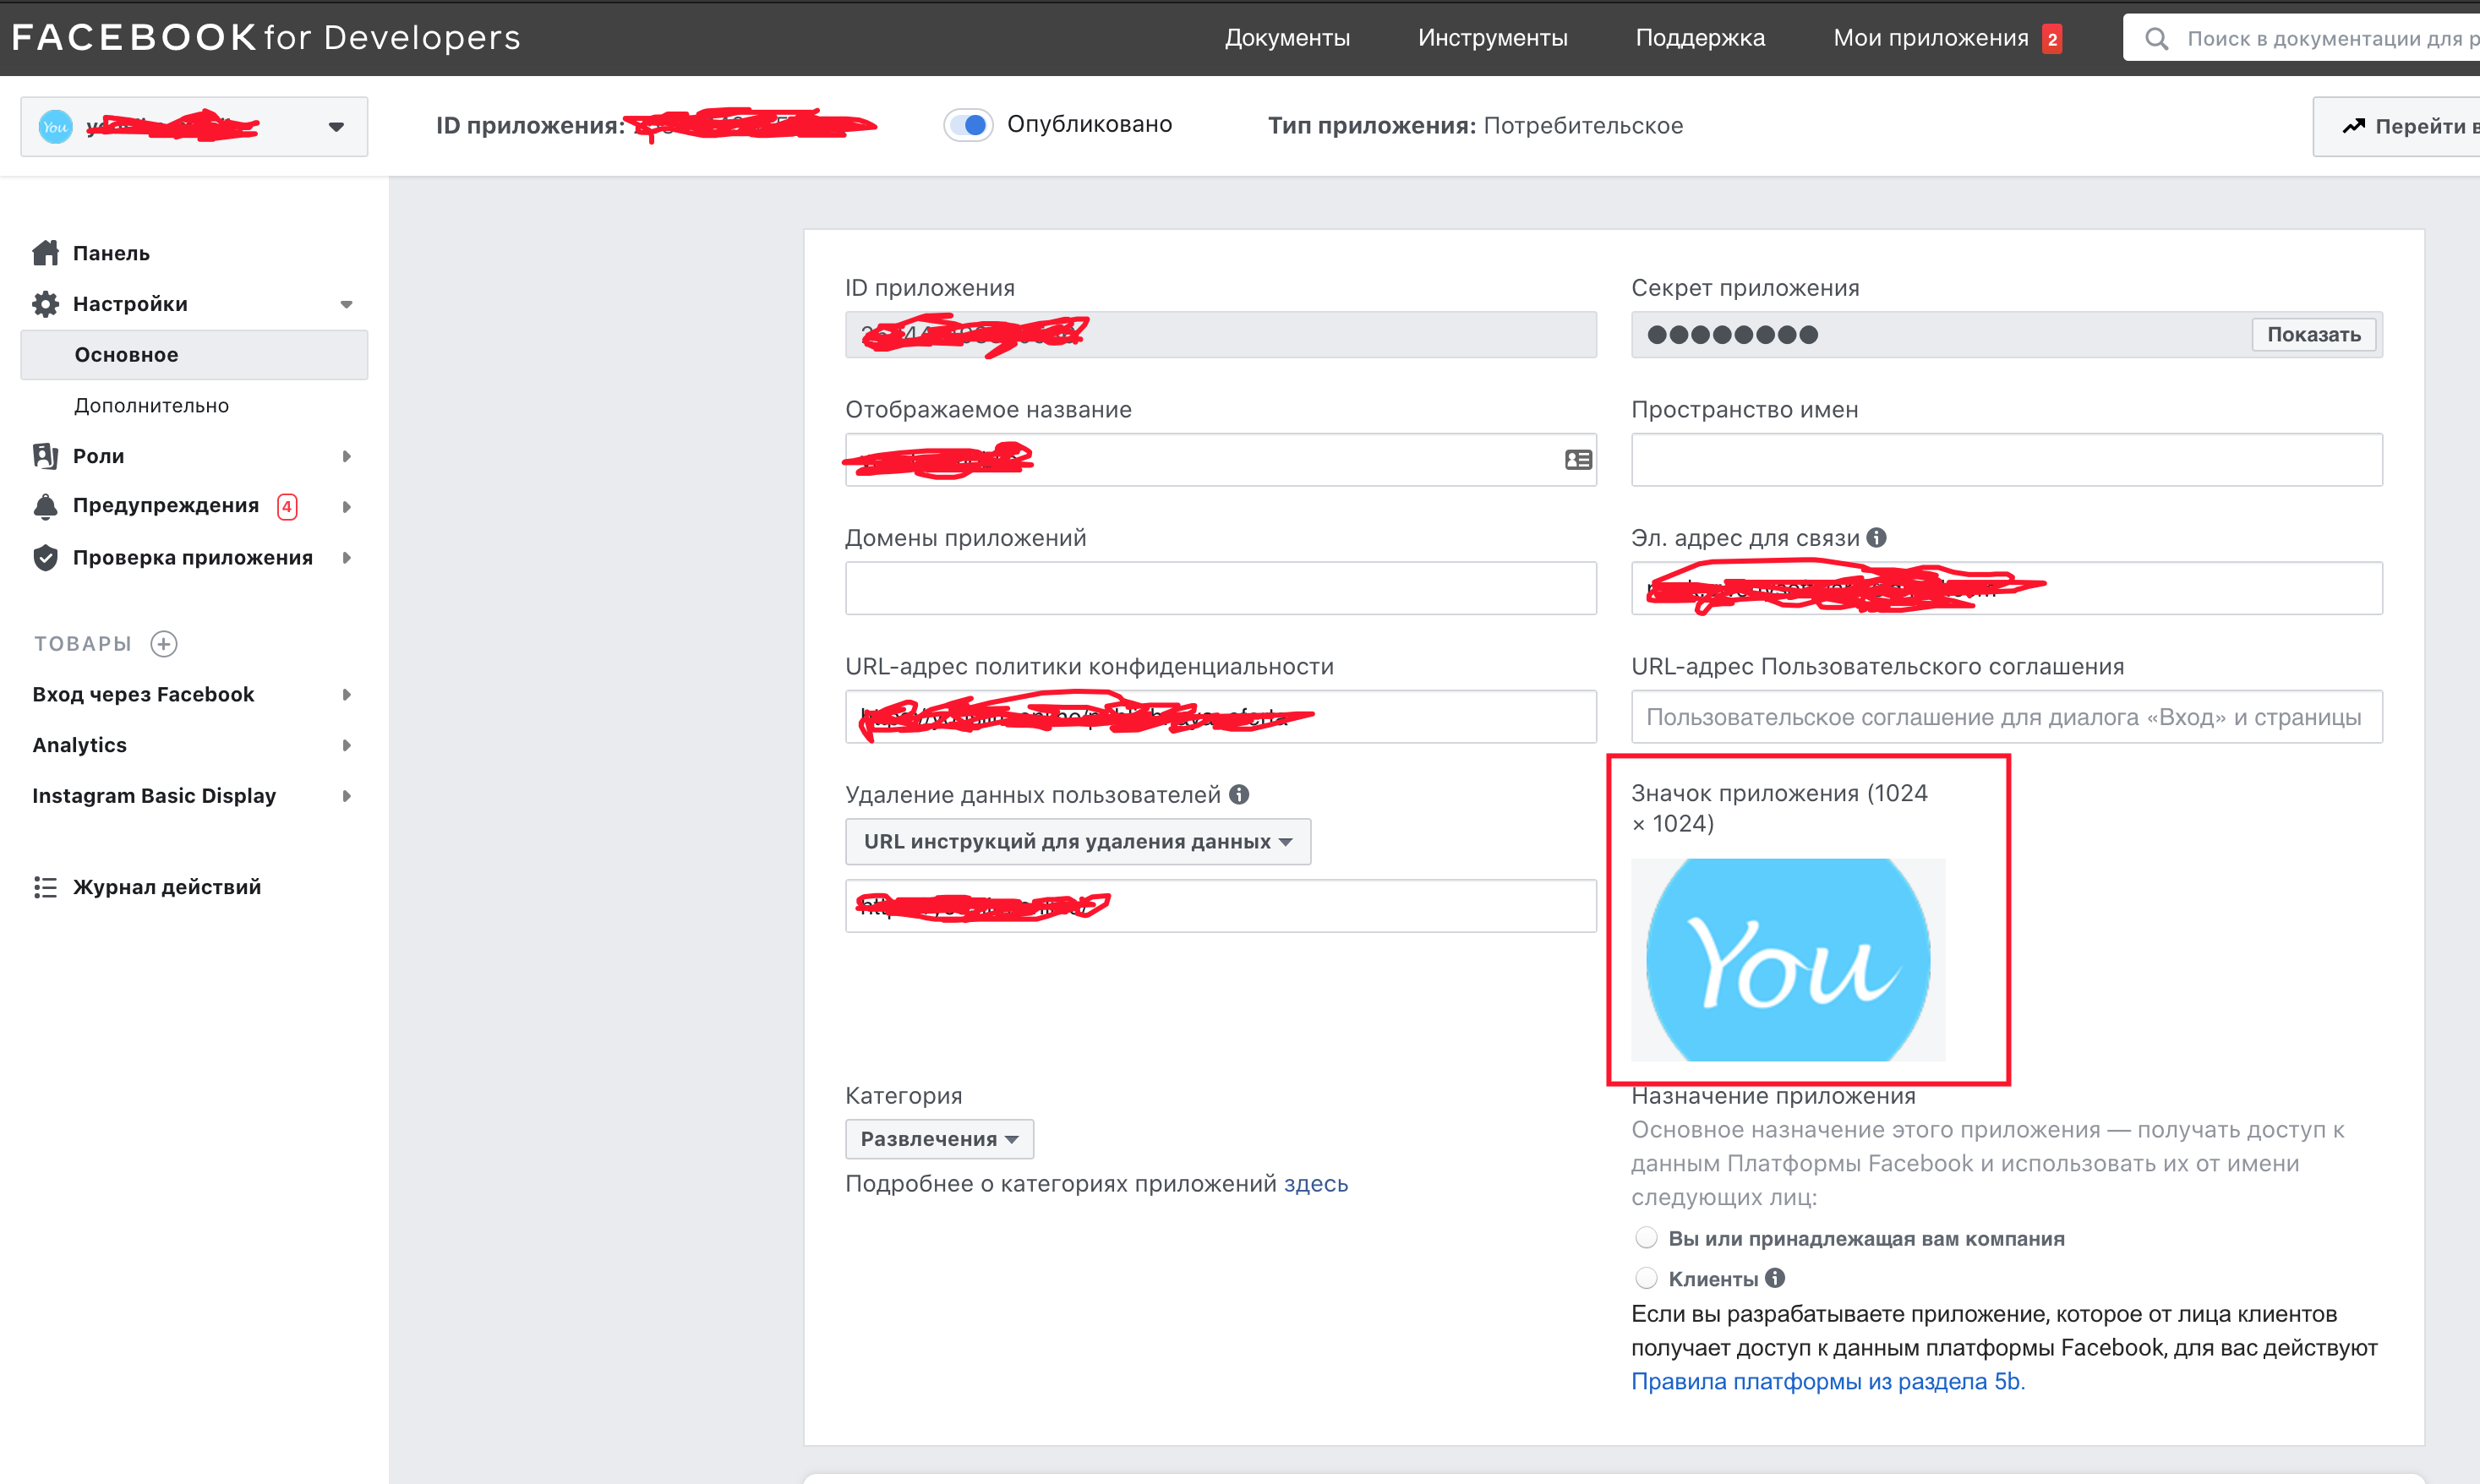Click the Показать button for app secret

point(2314,335)
